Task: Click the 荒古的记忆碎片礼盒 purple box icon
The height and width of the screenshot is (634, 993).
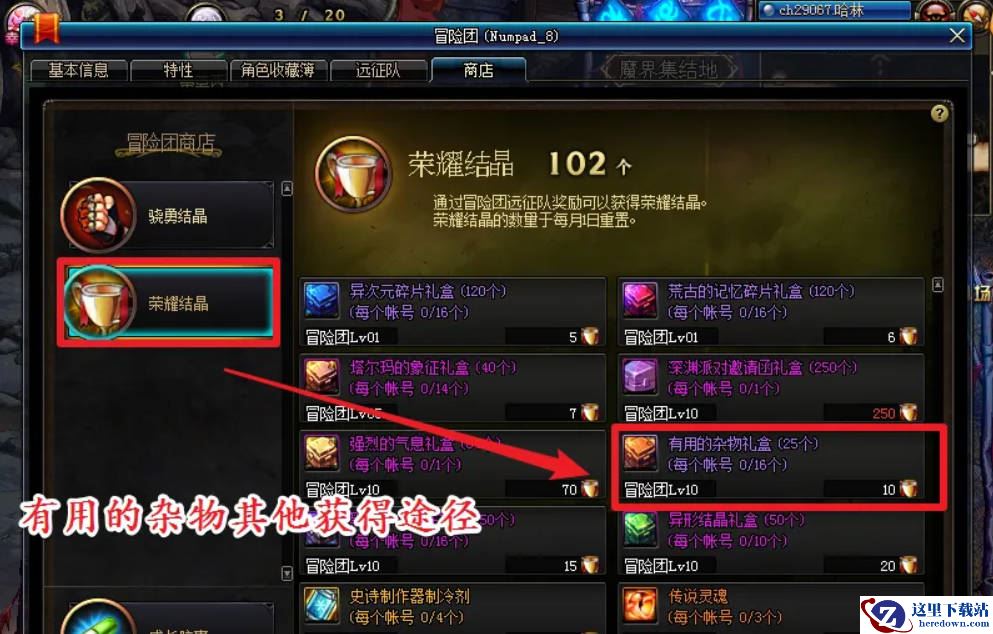Action: pyautogui.click(x=640, y=300)
